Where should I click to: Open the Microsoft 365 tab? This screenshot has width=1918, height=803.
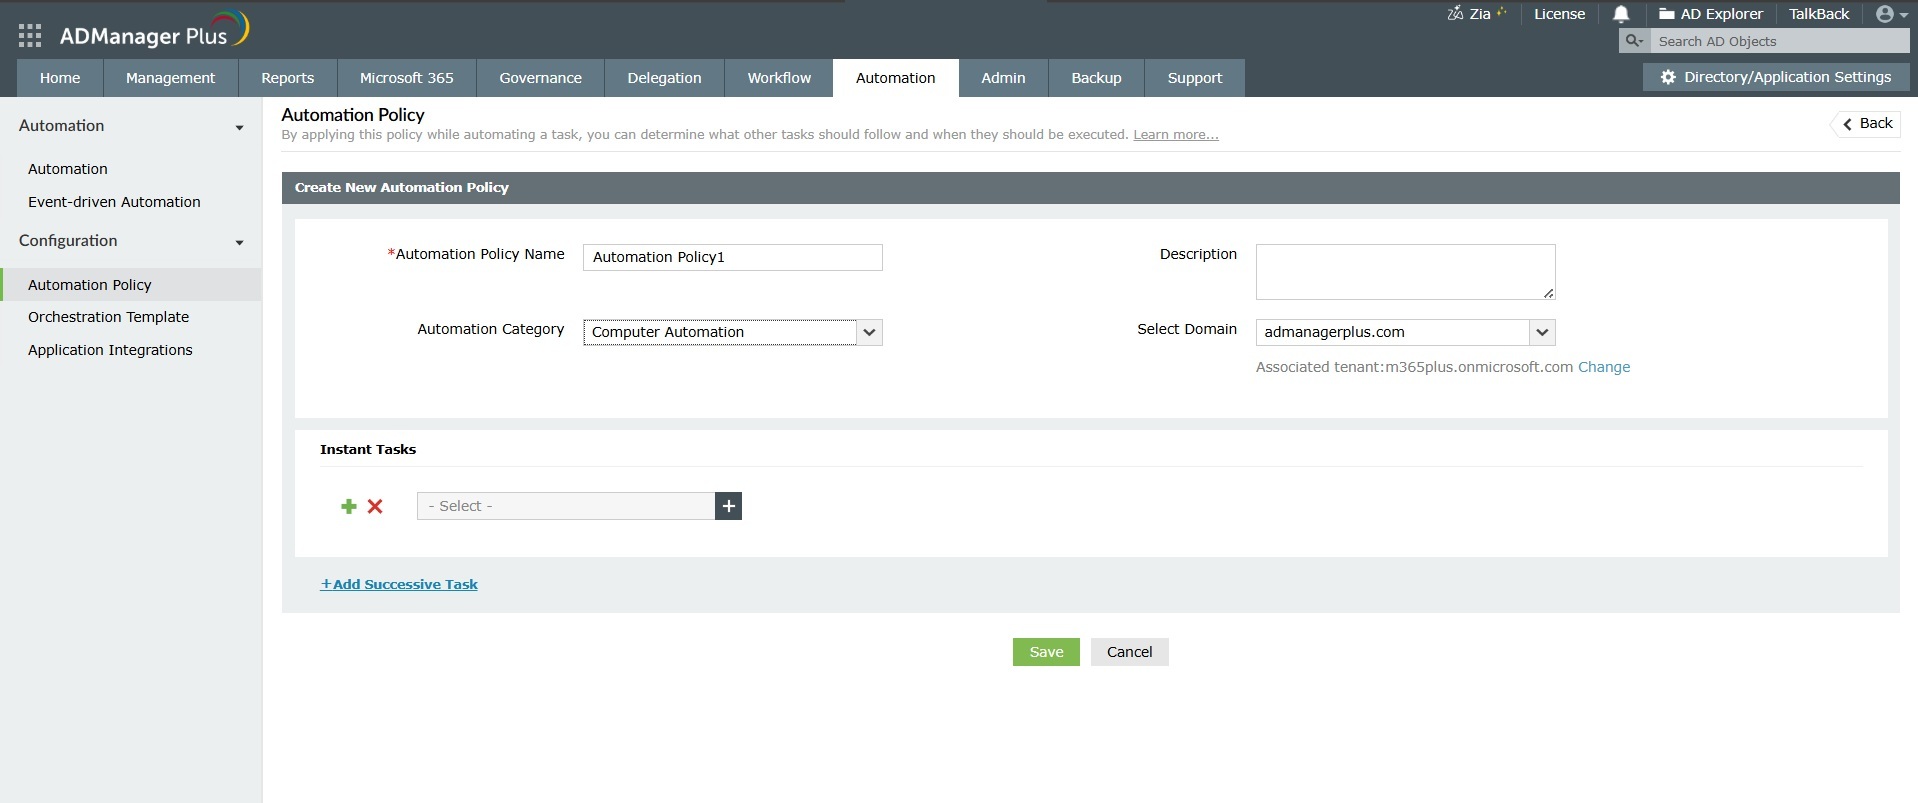pyautogui.click(x=407, y=78)
